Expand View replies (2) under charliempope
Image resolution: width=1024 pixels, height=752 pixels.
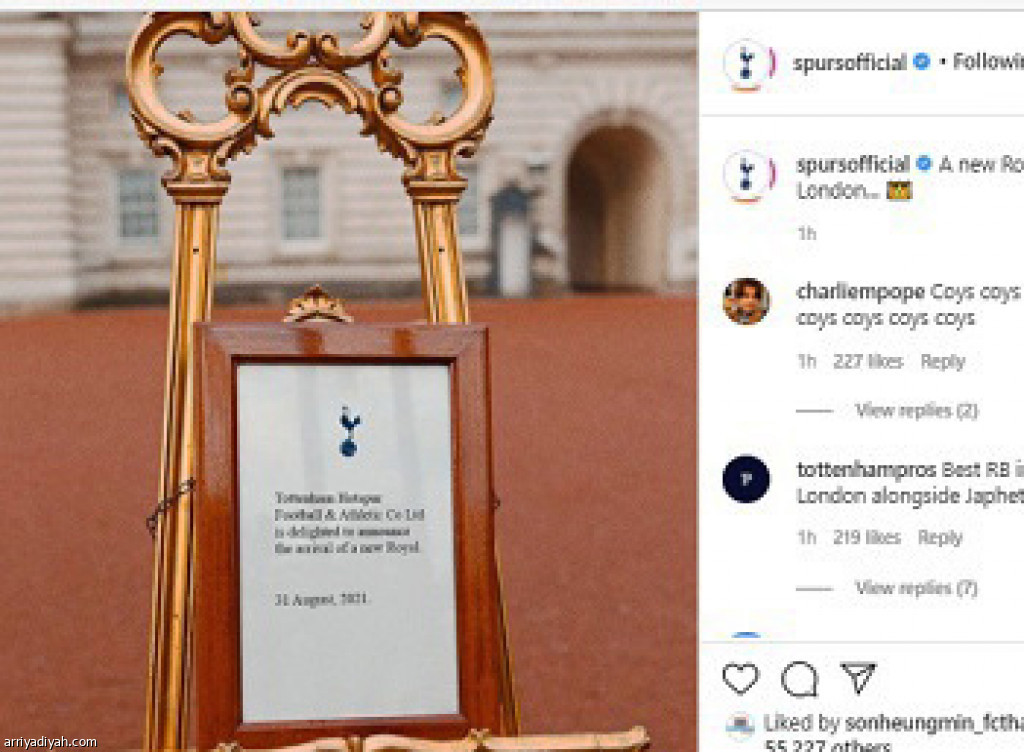click(916, 411)
